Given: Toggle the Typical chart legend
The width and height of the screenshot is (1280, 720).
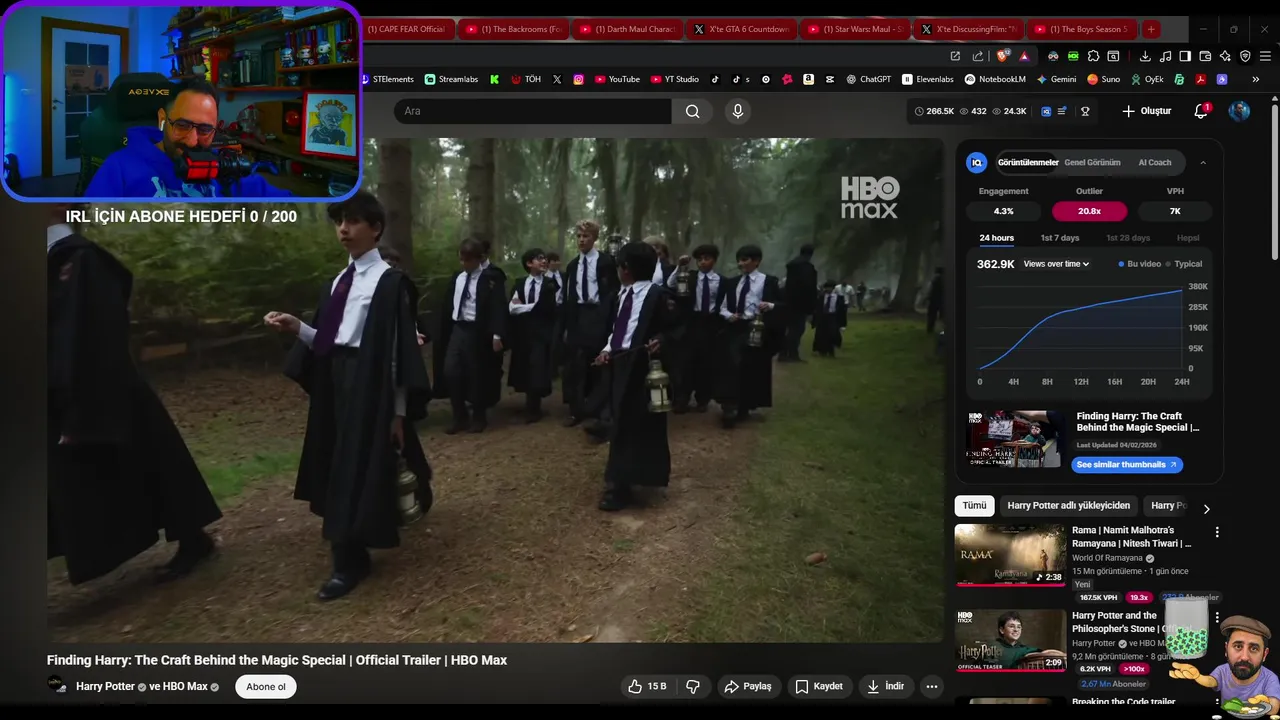Looking at the screenshot, I should [1184, 264].
